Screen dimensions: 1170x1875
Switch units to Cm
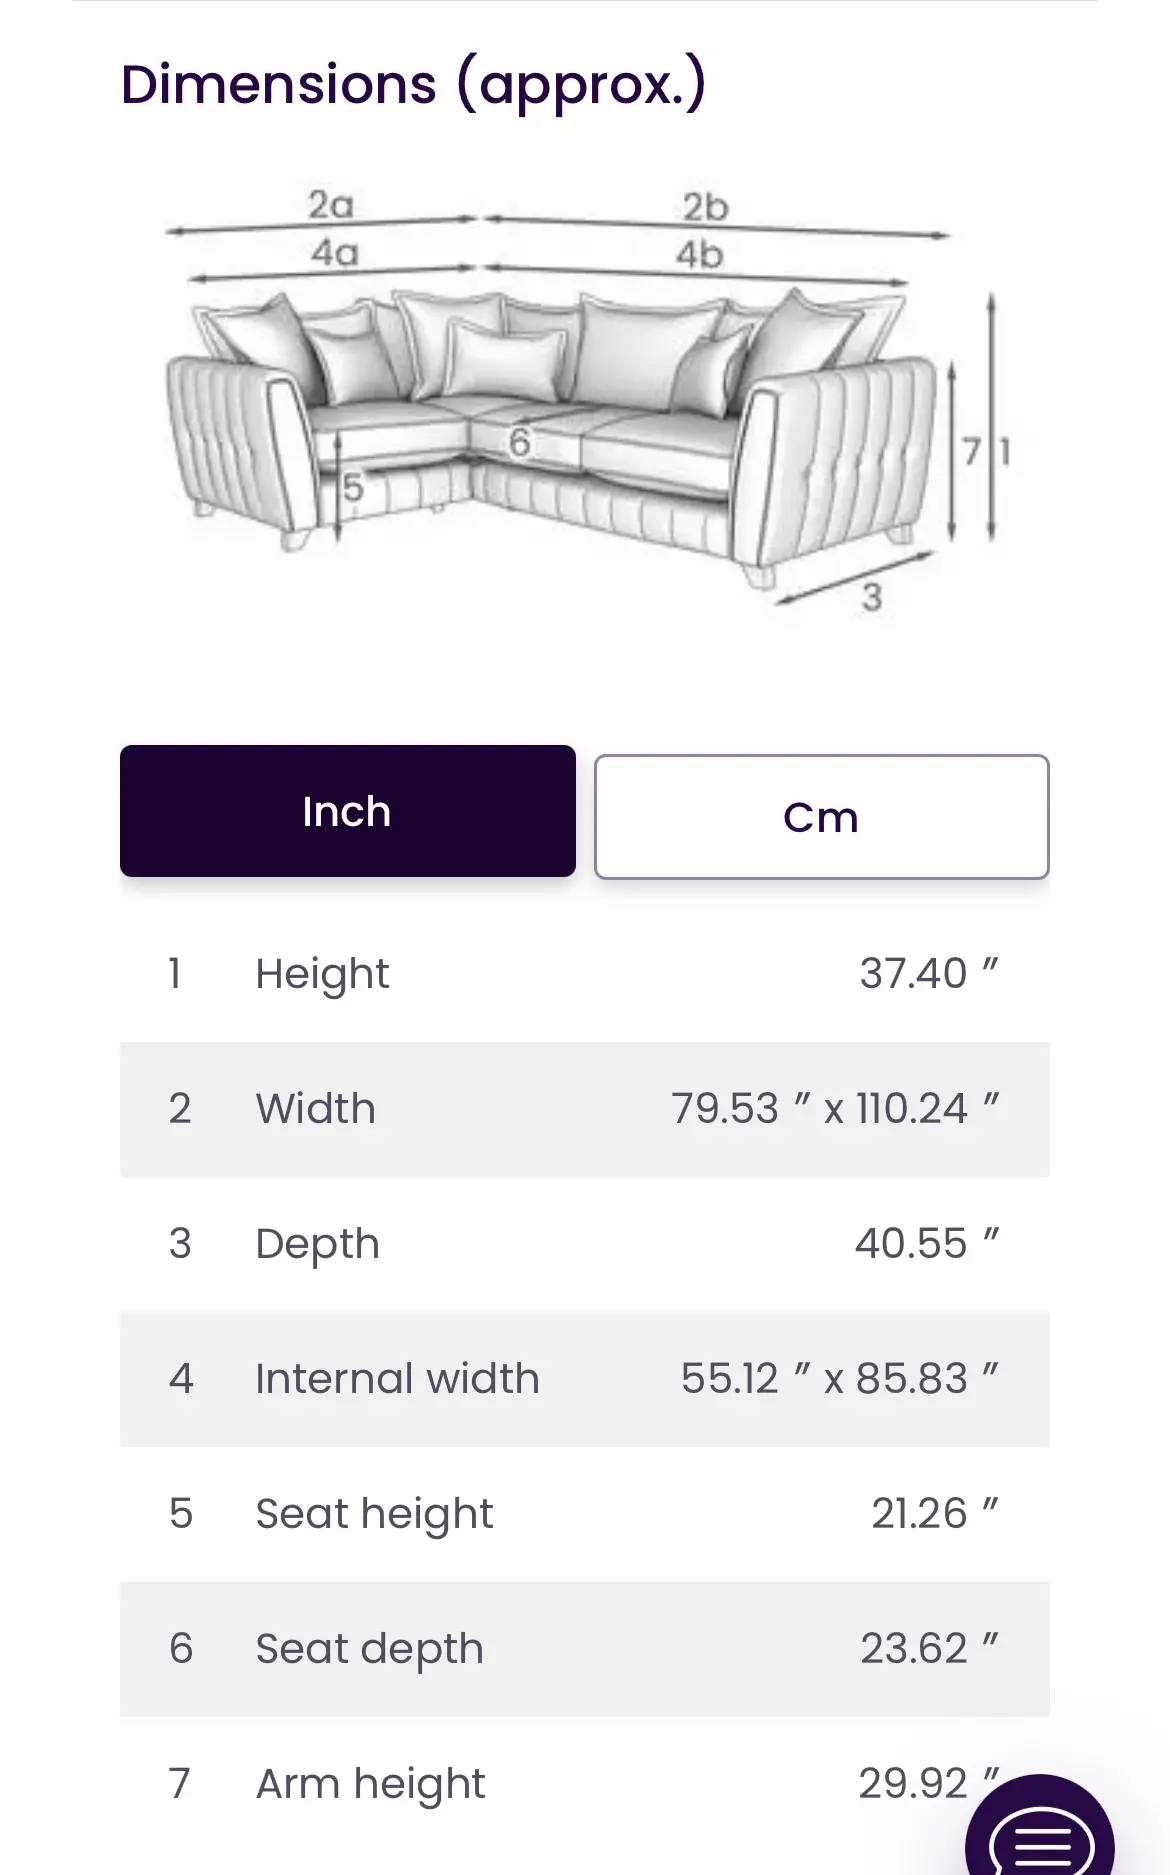(821, 817)
